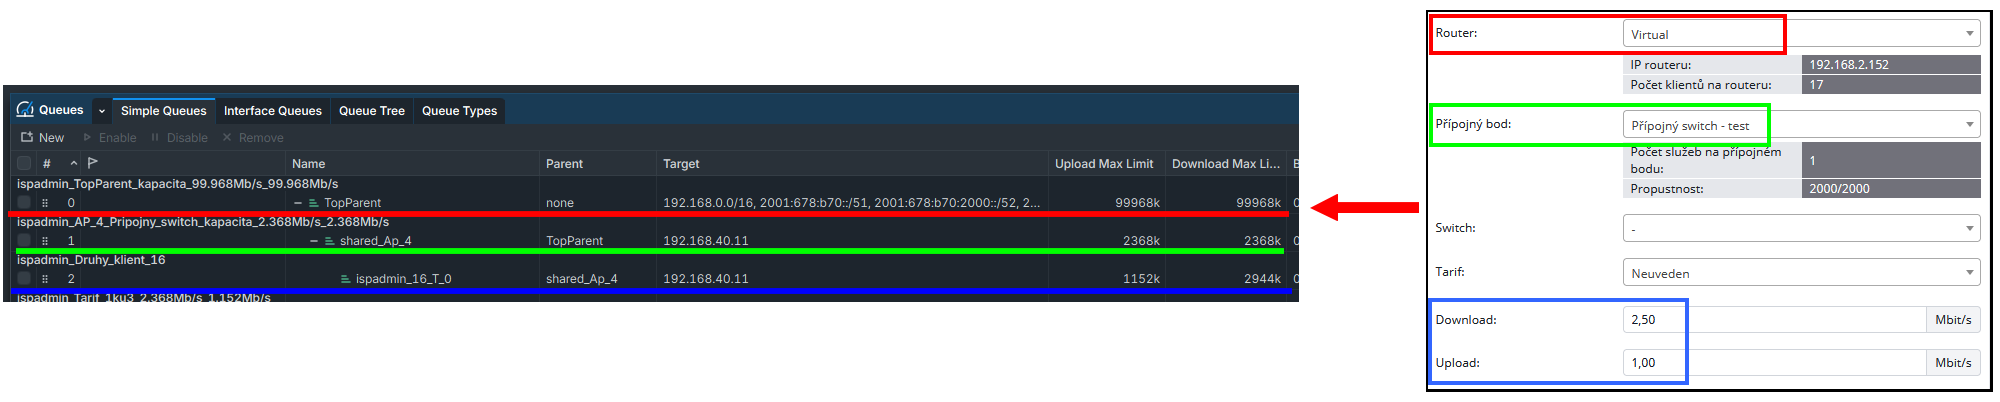Open the Přípojný bod dropdown
The image size is (2000, 402).
(x=1800, y=125)
